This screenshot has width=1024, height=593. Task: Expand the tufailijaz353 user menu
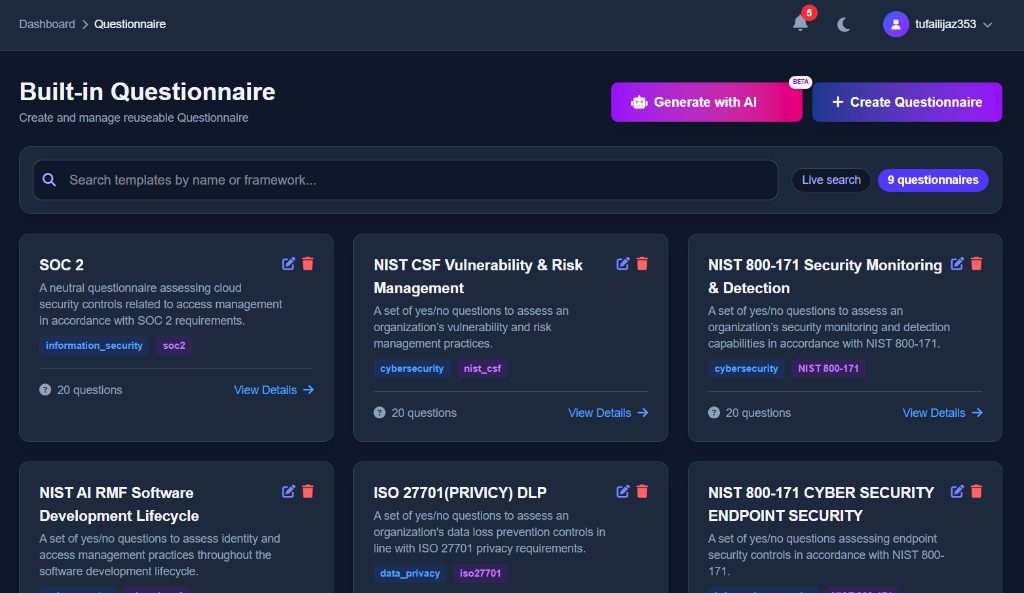937,24
